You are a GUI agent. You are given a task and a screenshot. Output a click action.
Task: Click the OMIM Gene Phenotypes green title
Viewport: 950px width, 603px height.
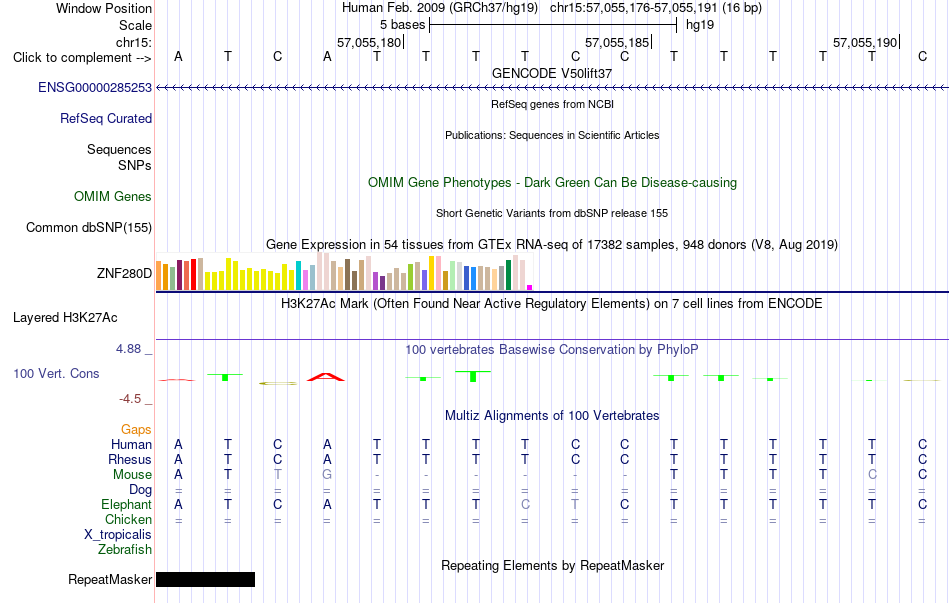552,182
